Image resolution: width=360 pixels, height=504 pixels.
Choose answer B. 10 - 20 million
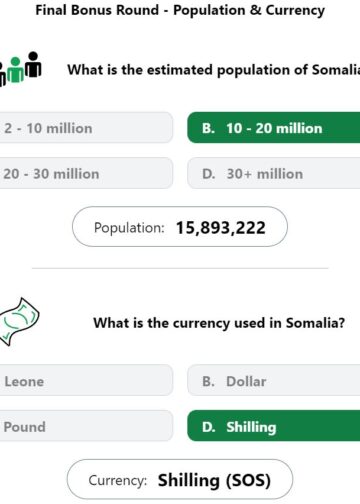(274, 128)
